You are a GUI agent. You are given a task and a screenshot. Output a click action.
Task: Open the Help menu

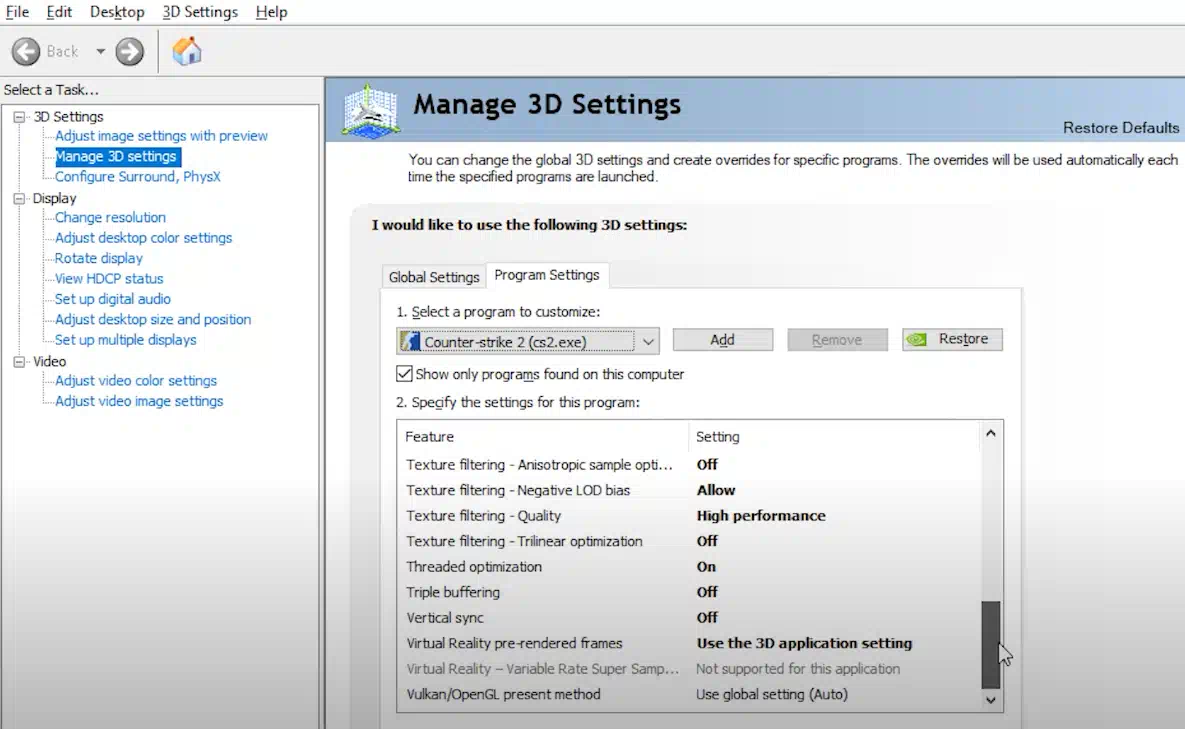[x=271, y=12]
